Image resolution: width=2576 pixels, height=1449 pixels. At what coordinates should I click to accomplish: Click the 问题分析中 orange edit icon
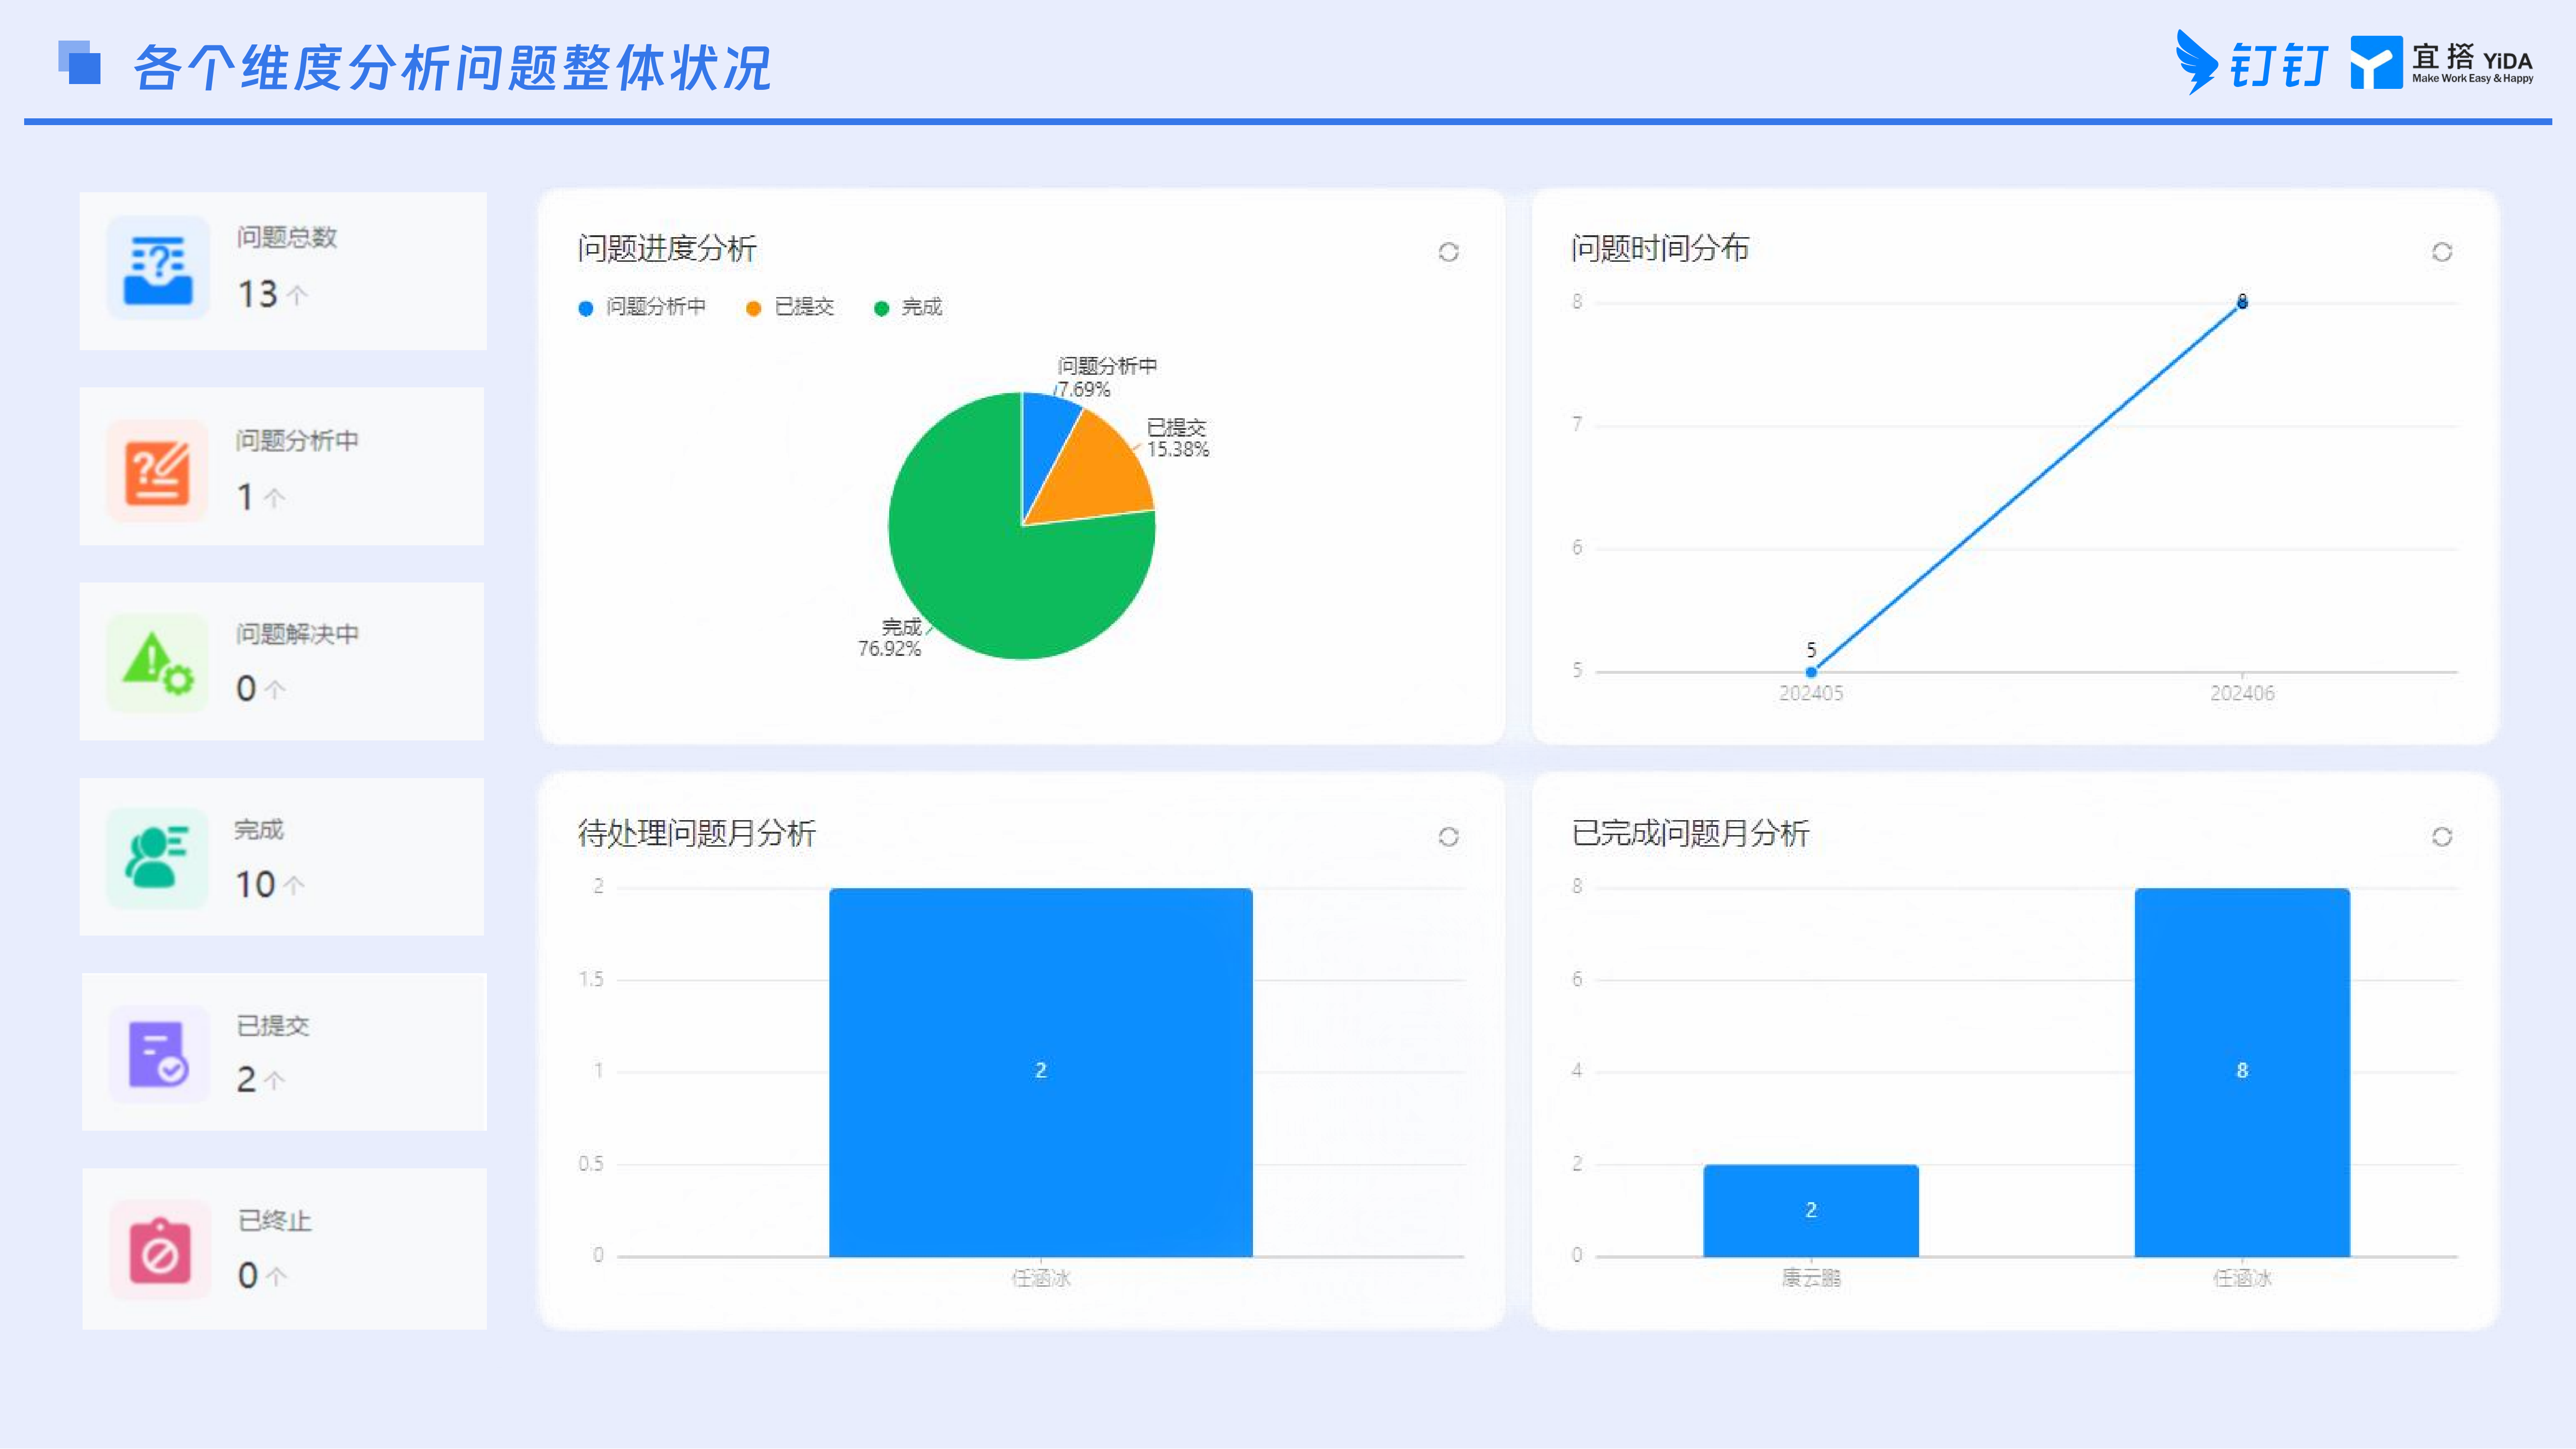click(158, 472)
